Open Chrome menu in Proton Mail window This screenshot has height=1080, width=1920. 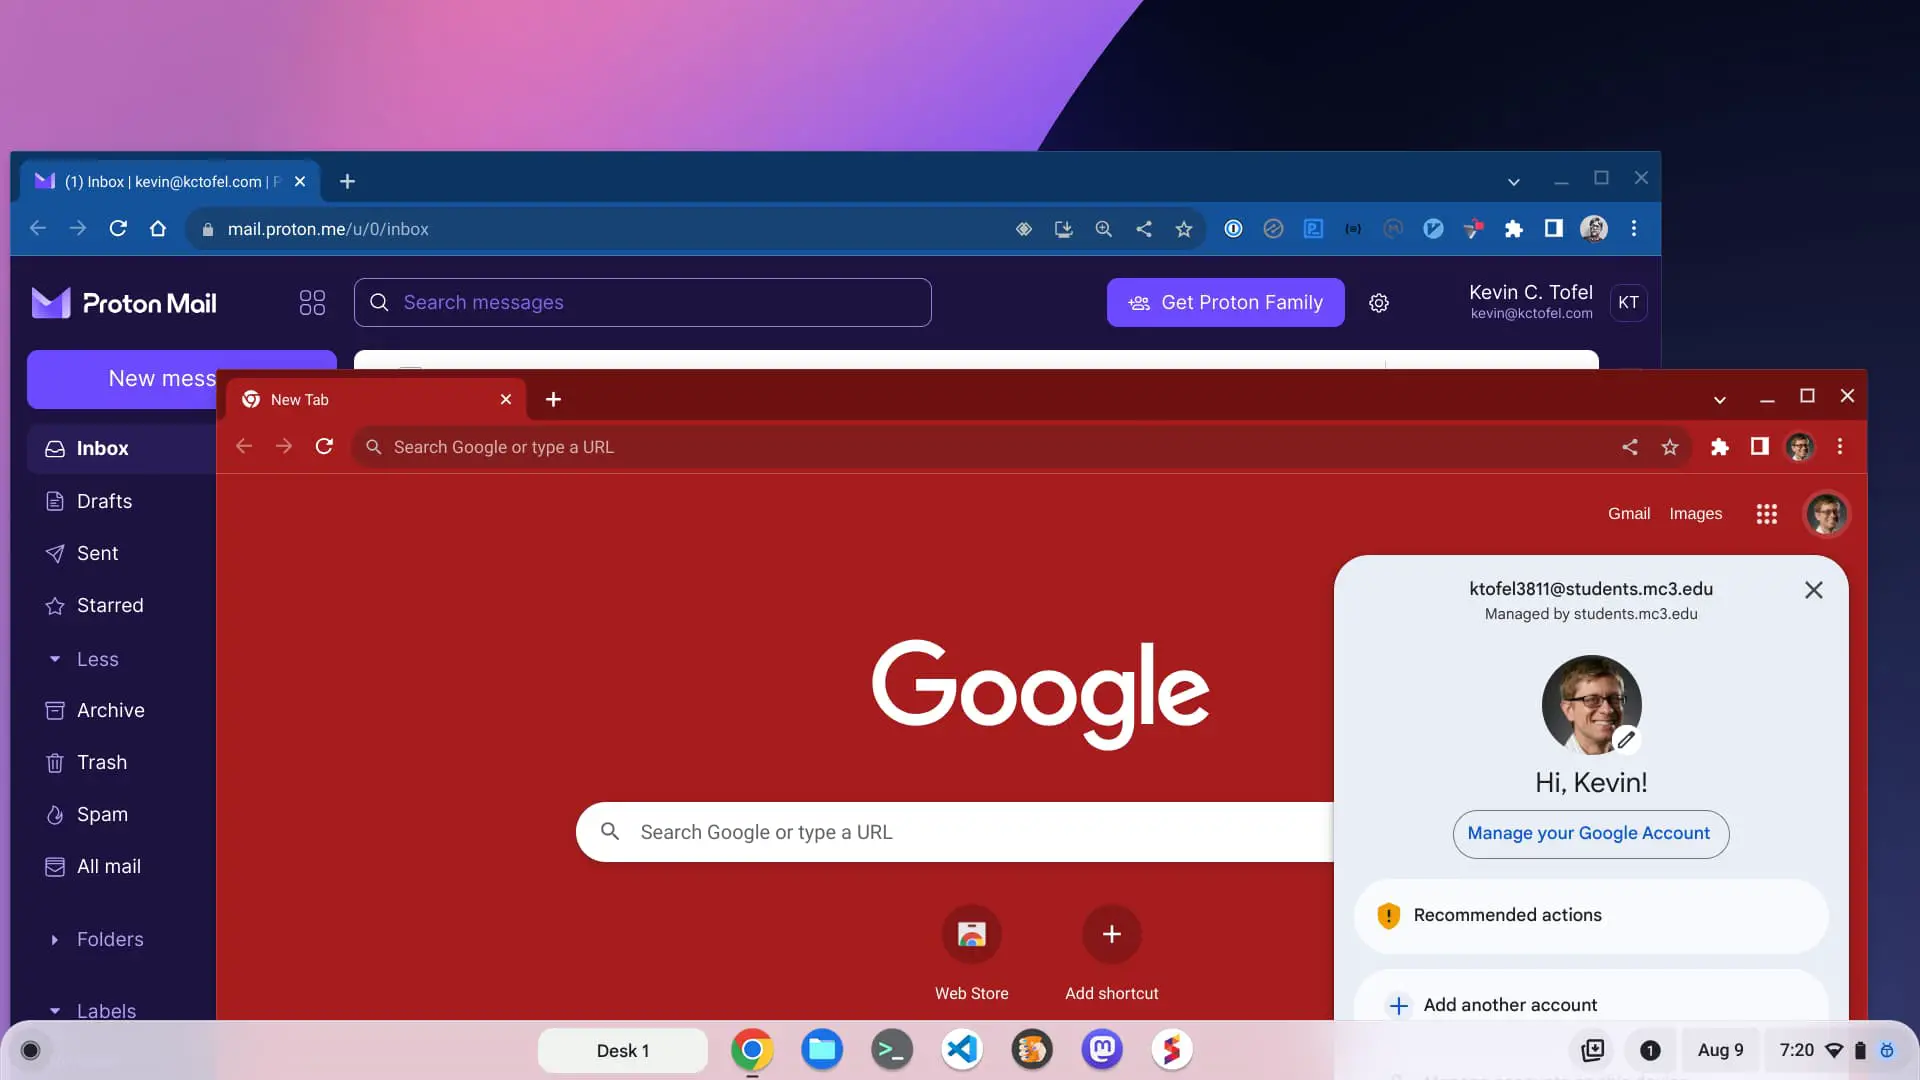(1634, 229)
